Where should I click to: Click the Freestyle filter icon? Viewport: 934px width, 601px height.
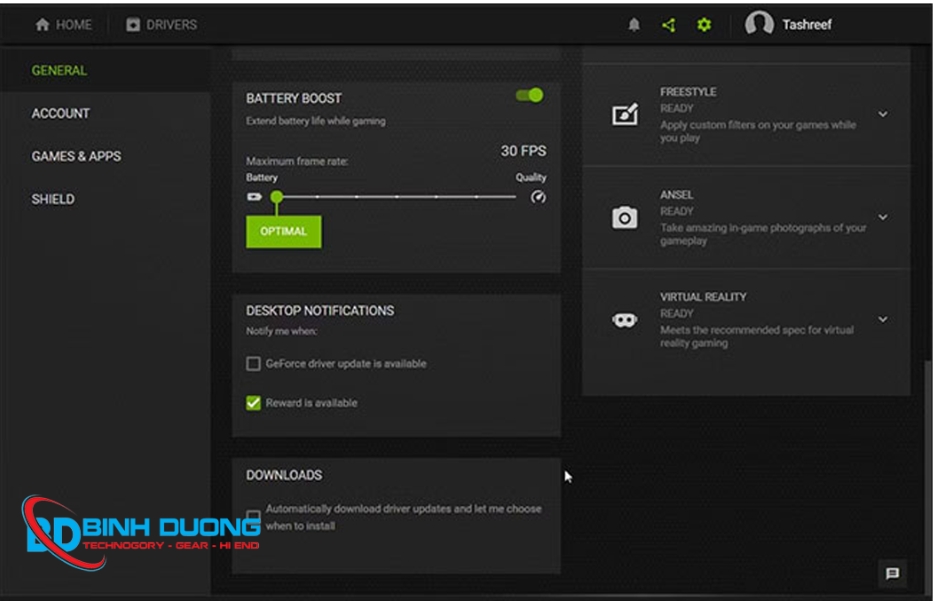[x=625, y=115]
